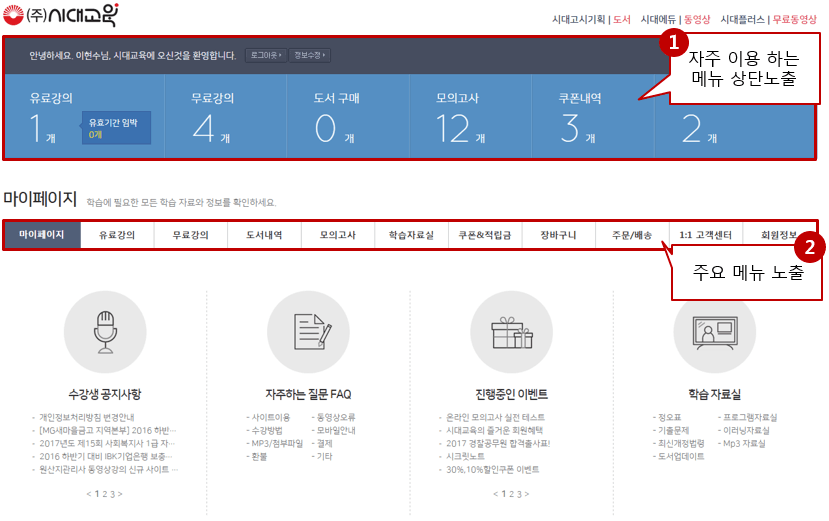The height and width of the screenshot is (521, 829).
Task: Open FAQ category 기타
Action: pos(324,456)
